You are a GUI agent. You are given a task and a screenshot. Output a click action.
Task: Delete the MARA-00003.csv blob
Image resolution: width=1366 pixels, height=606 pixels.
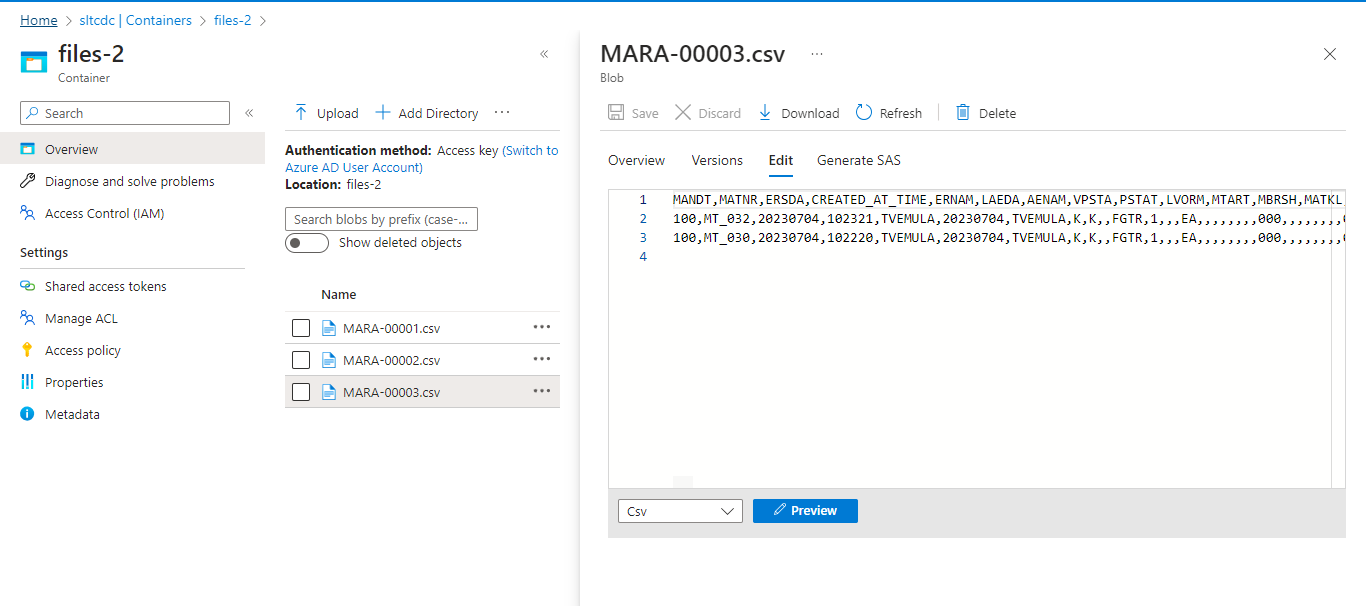click(985, 113)
